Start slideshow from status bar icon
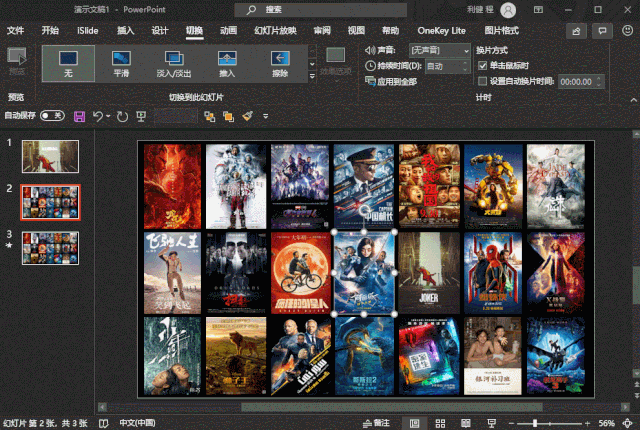The height and width of the screenshot is (430, 640). point(491,423)
